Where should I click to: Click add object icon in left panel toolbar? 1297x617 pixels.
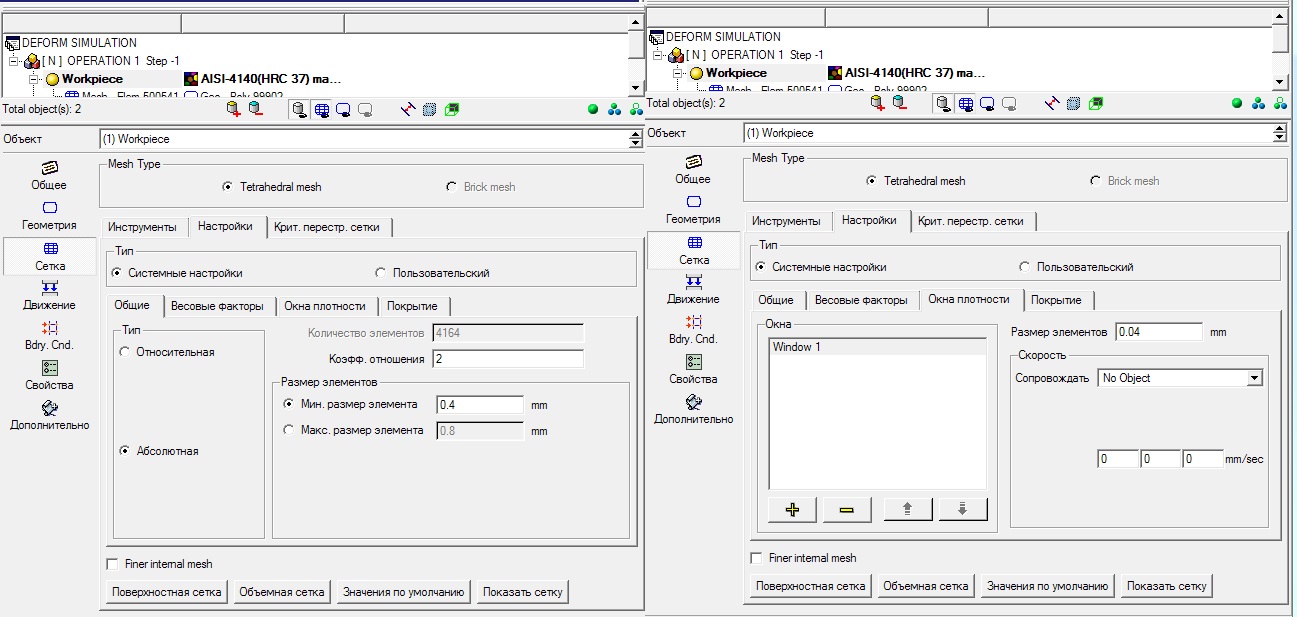tap(233, 109)
